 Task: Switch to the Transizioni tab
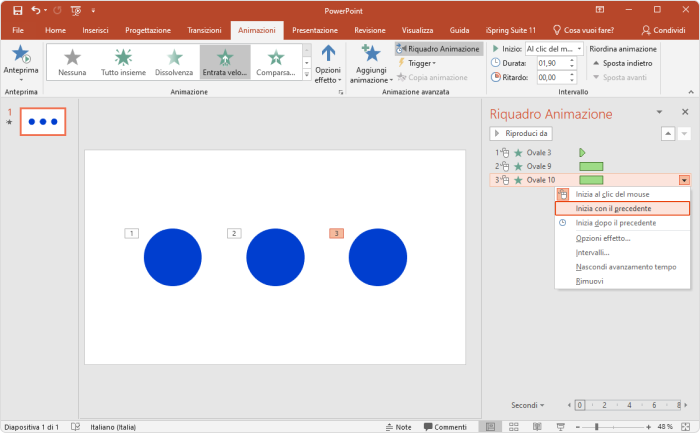pos(204,30)
